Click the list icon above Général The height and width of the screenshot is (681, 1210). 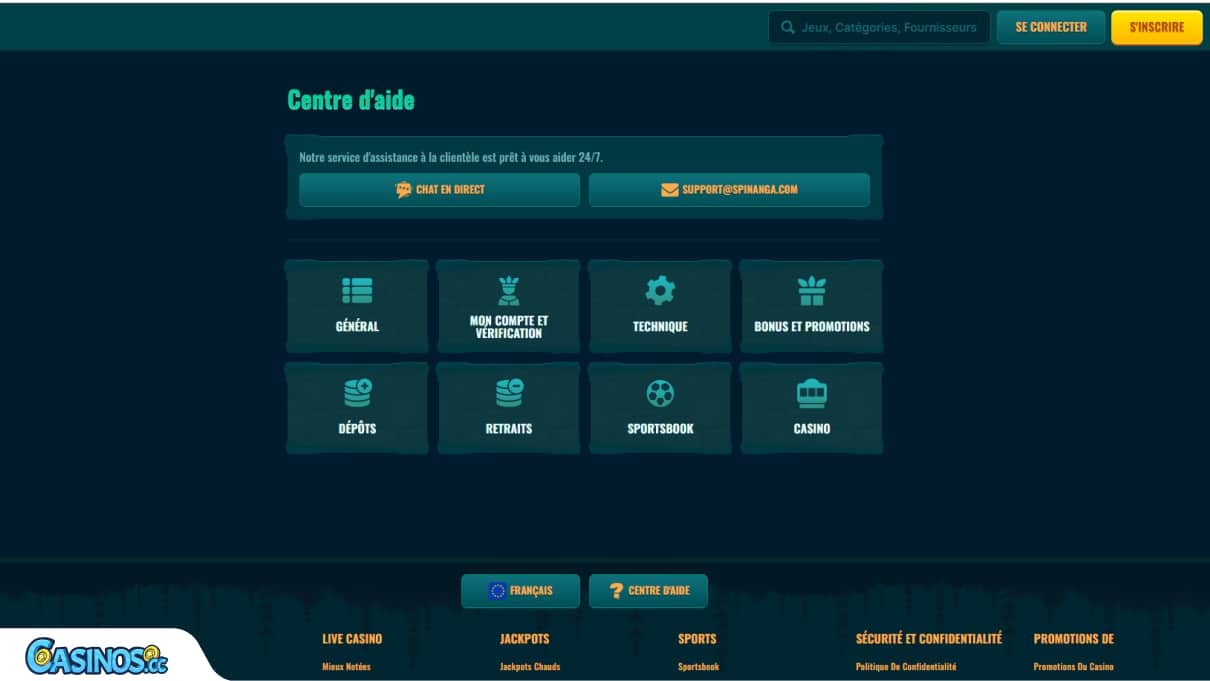point(357,290)
